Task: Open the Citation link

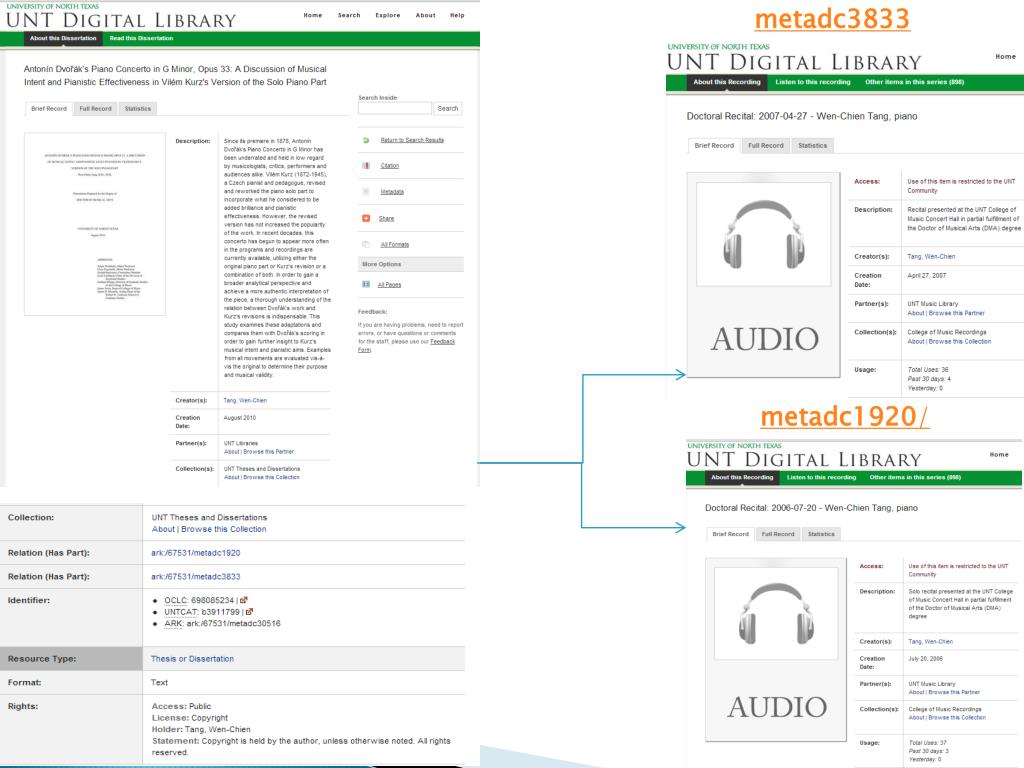Action: tap(390, 166)
